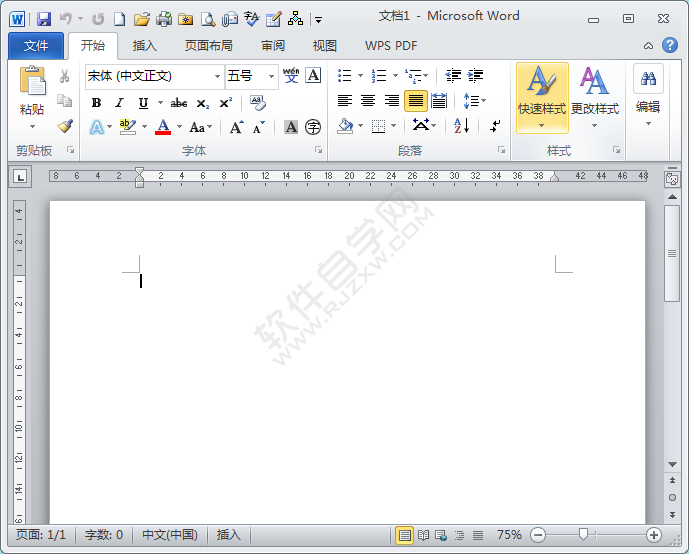Shrink font size with small A icon

tap(259, 127)
